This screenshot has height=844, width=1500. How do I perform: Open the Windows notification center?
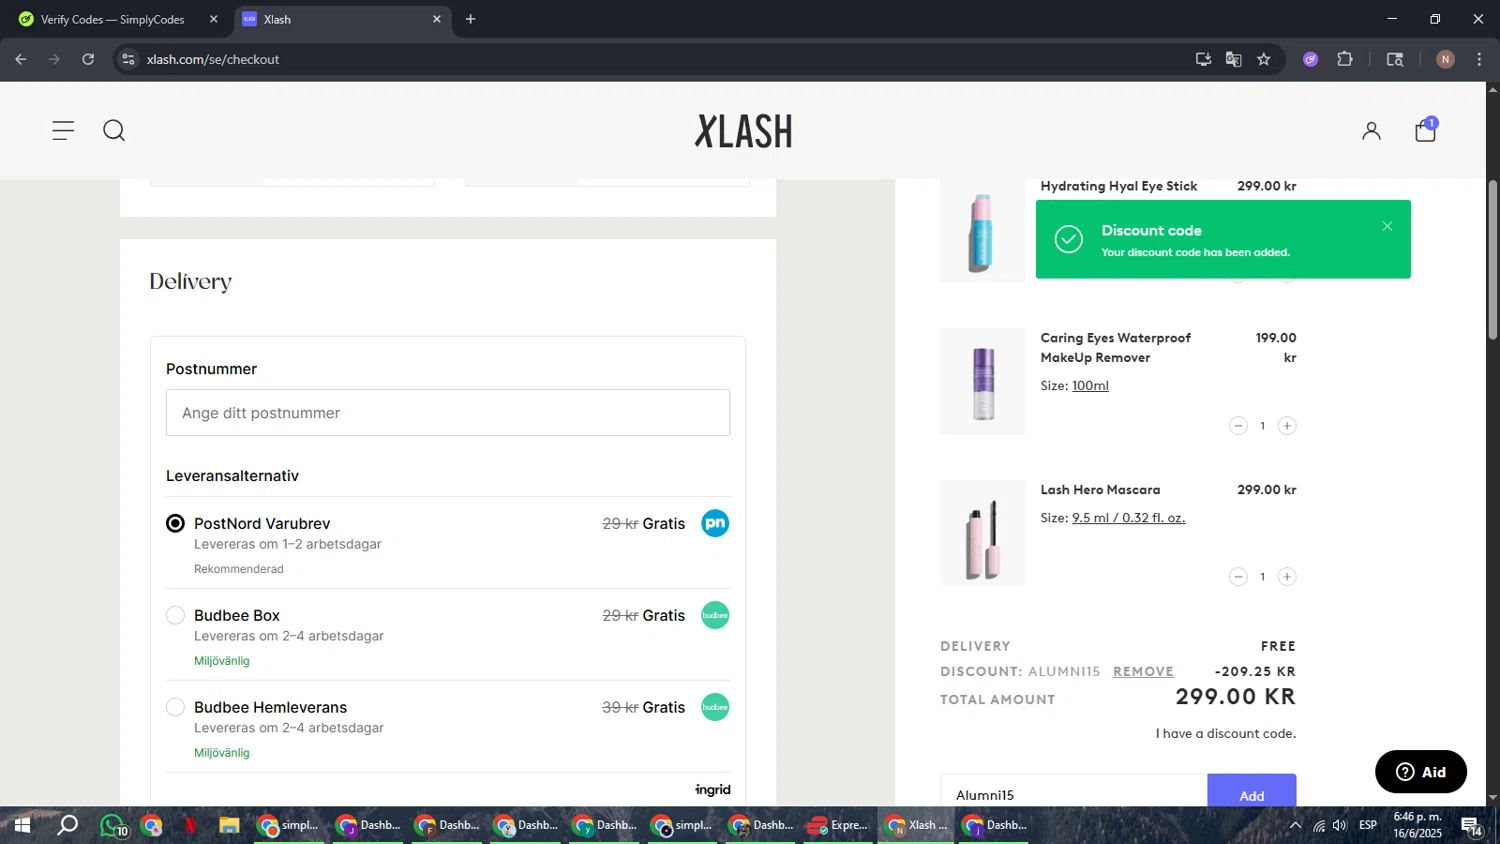[x=1471, y=826]
